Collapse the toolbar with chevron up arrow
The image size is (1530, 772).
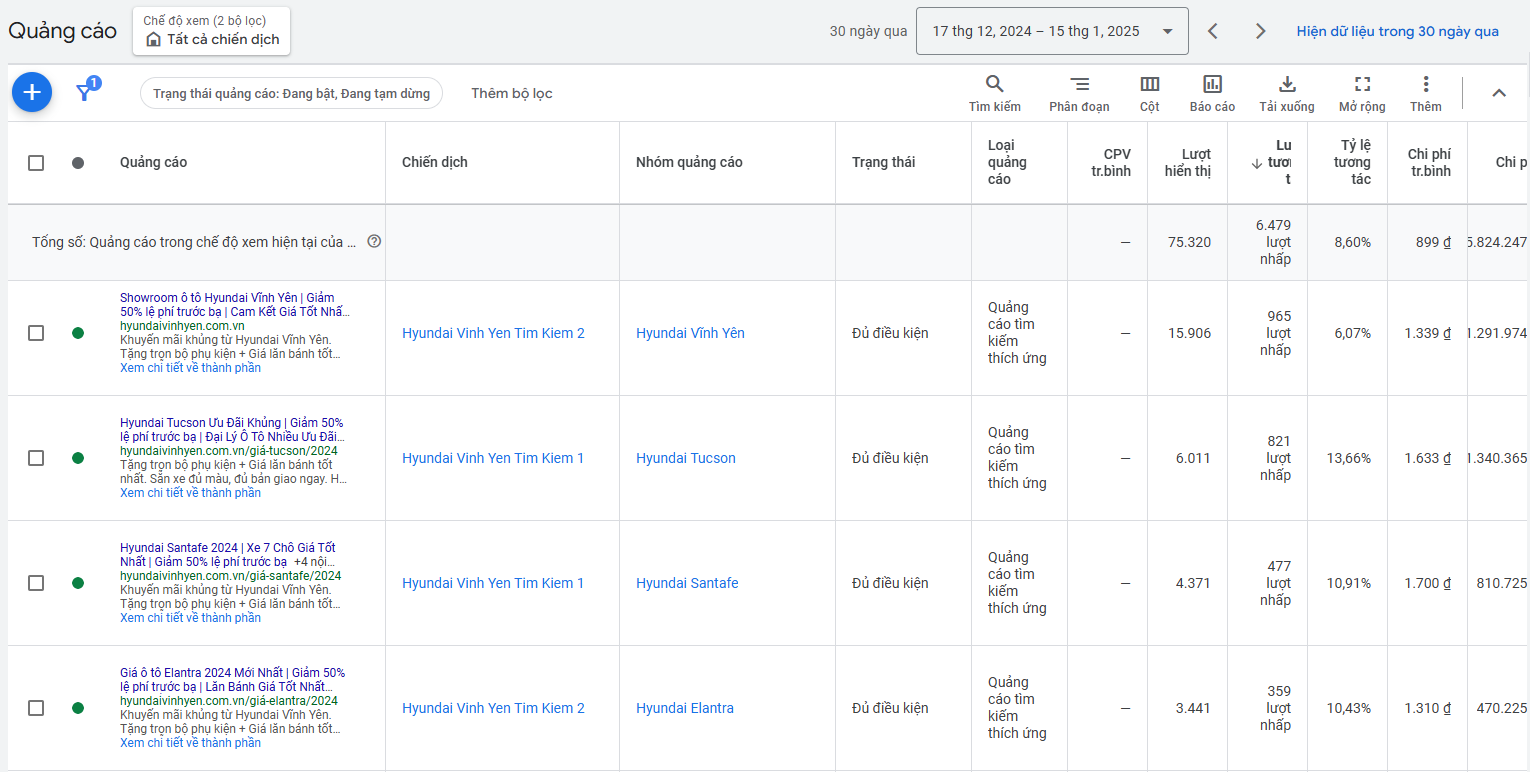point(1498,93)
